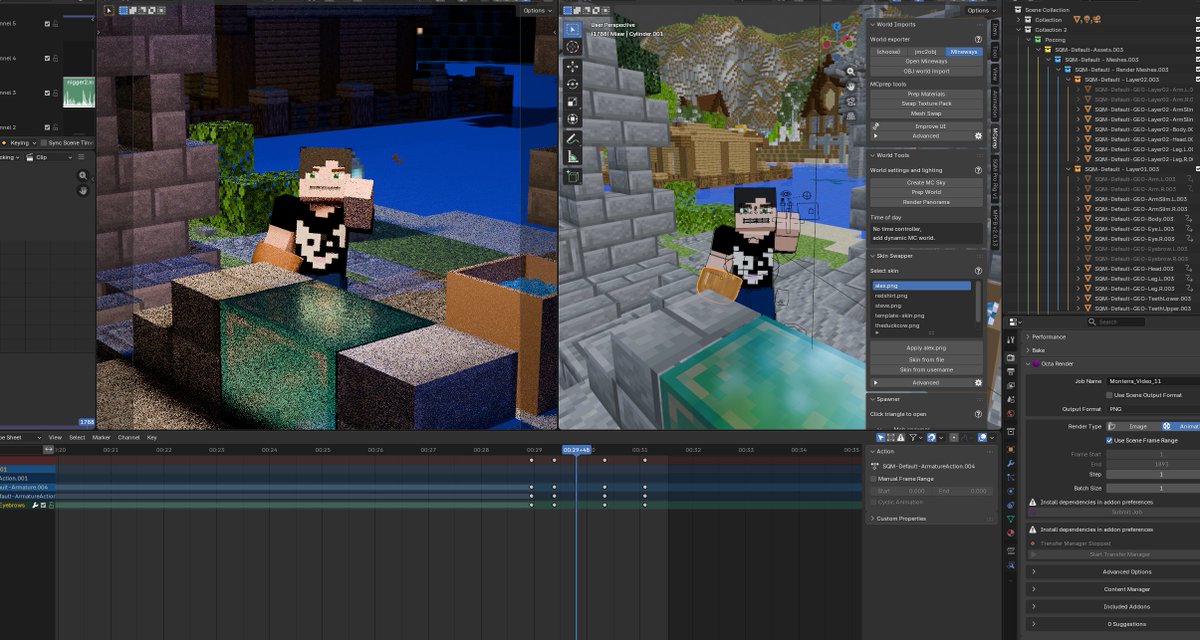Click the Batch Size value field

tap(1152, 488)
